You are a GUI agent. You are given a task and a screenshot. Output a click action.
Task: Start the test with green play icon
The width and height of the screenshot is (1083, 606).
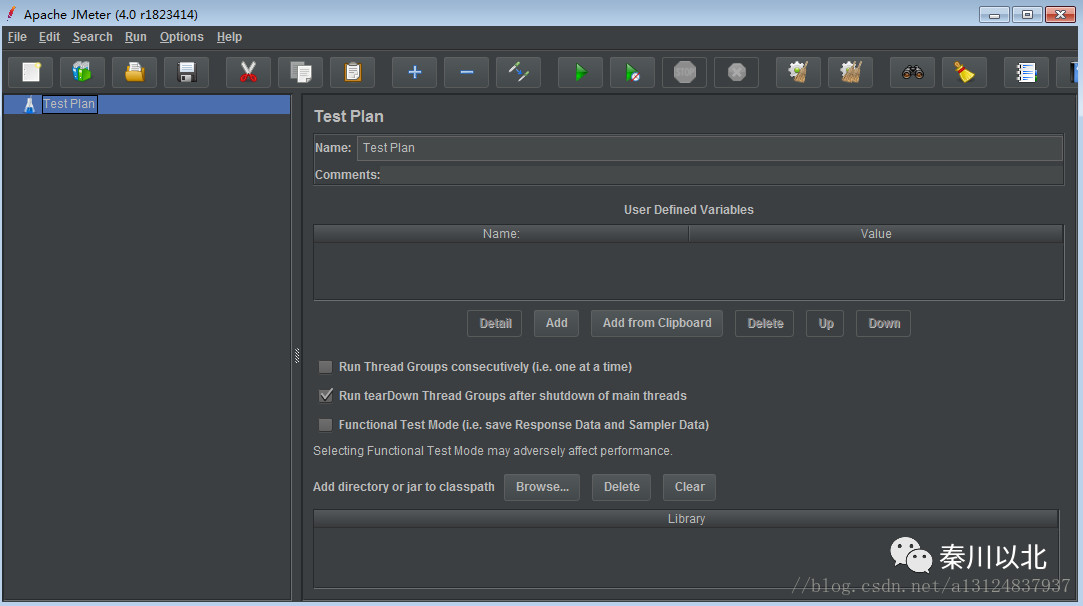click(x=580, y=72)
